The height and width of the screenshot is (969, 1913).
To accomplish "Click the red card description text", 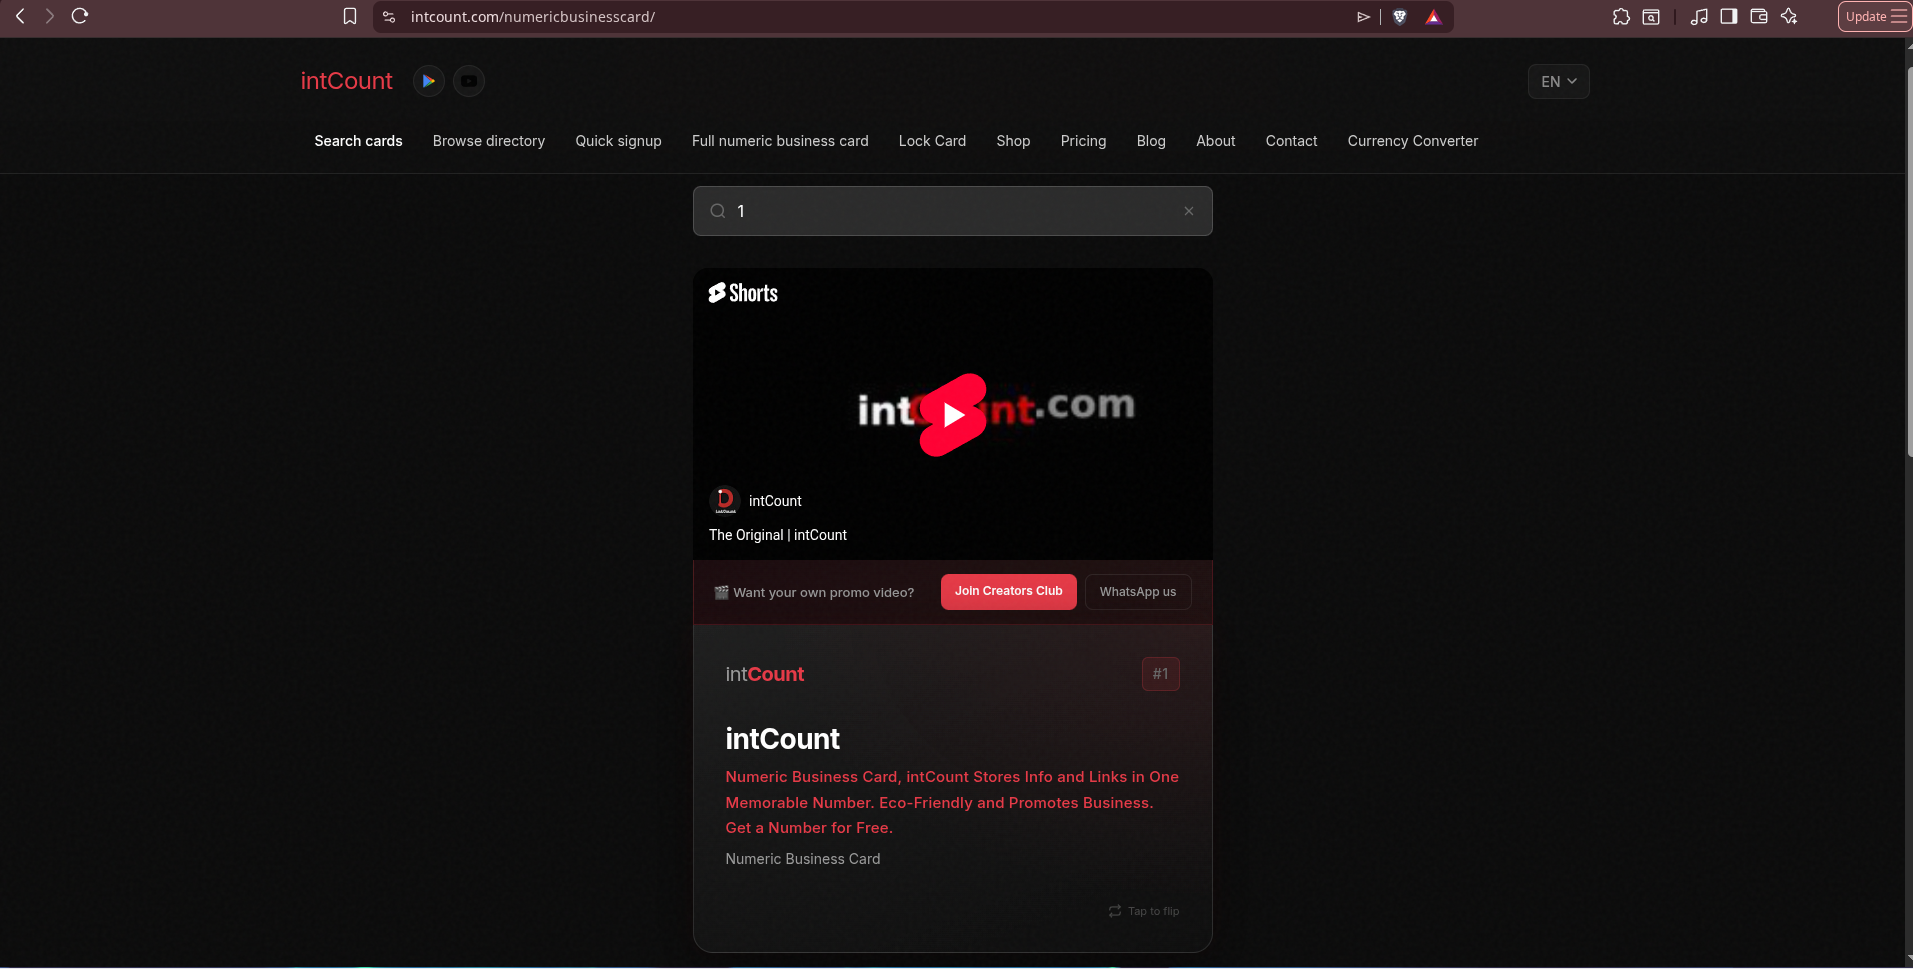I will pos(952,802).
